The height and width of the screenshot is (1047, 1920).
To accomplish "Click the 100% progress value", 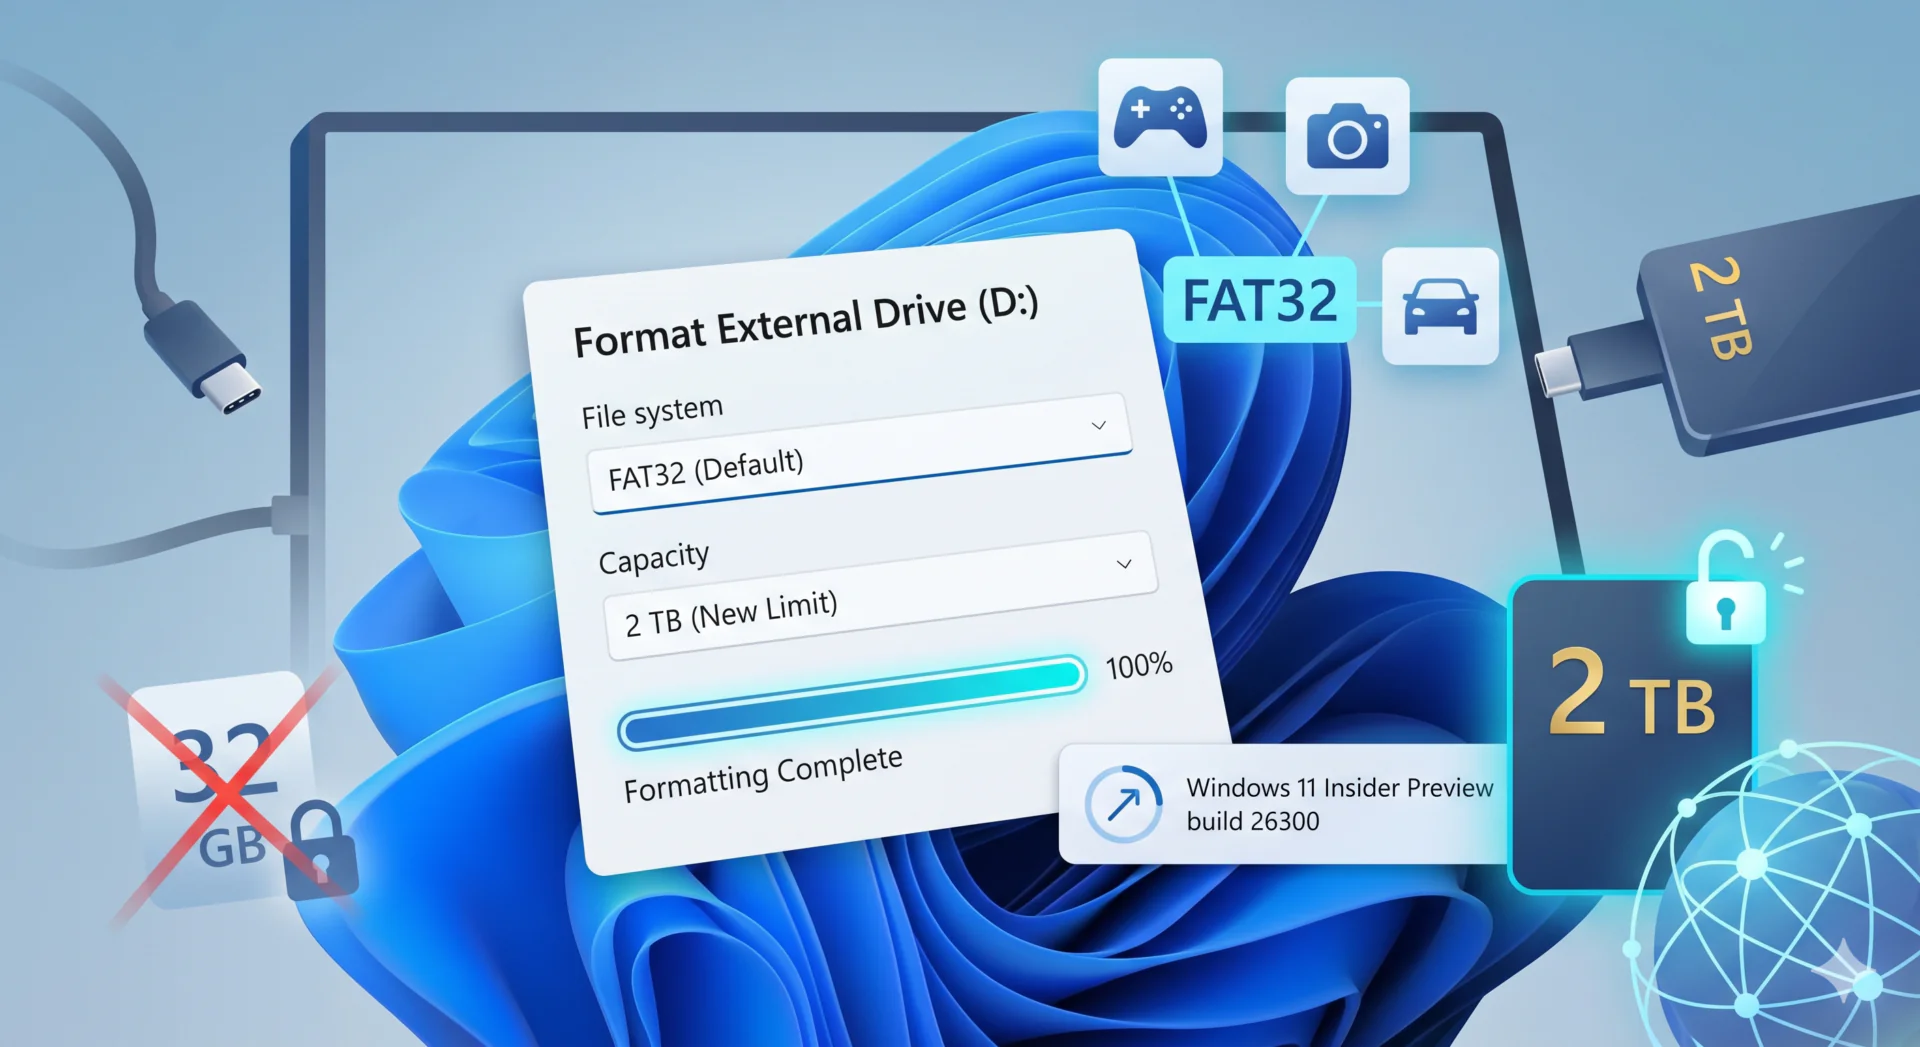I will pos(1139,665).
